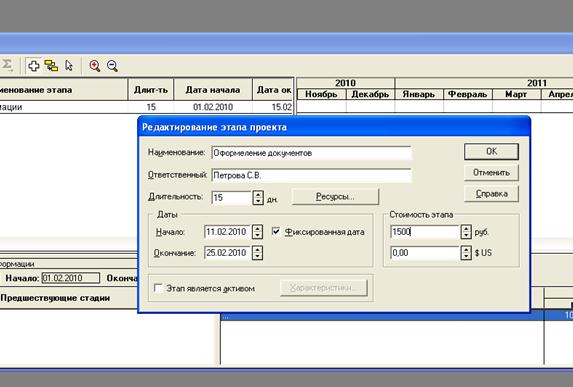Viewport: 573px width, 387px height.
Task: Zoom in on the Gantt chart
Action: [x=95, y=66]
